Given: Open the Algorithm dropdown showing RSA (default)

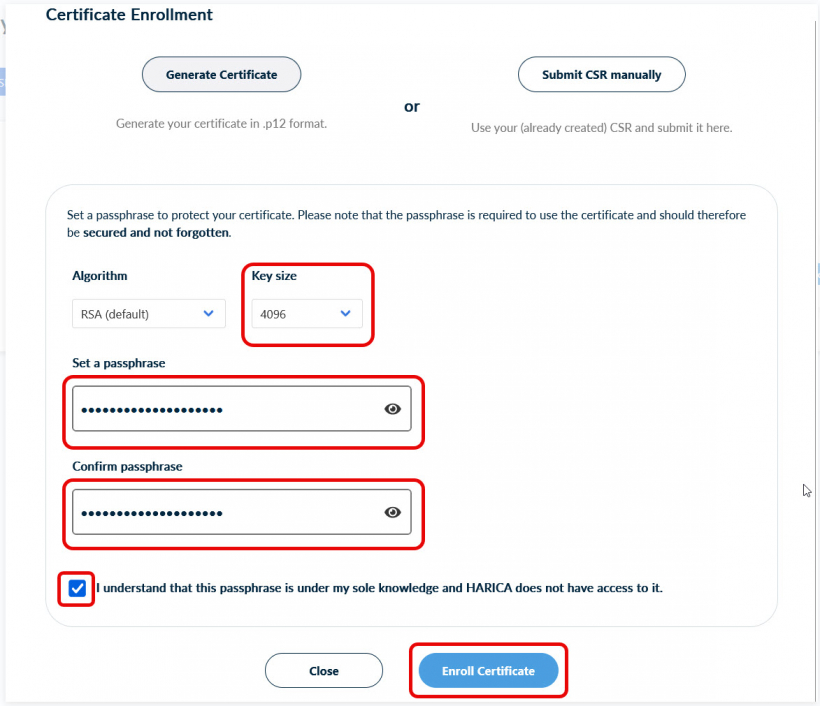Looking at the screenshot, I should tap(148, 314).
